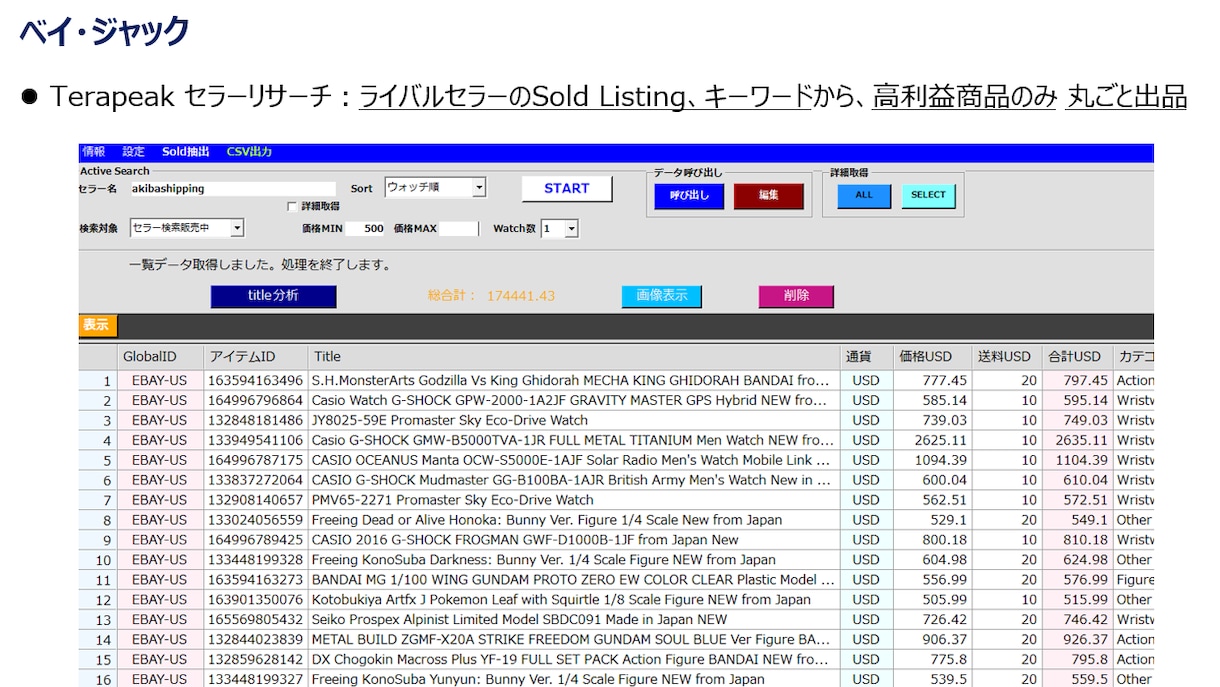
Task: Select total cell 746.42
Action: tap(1076, 620)
